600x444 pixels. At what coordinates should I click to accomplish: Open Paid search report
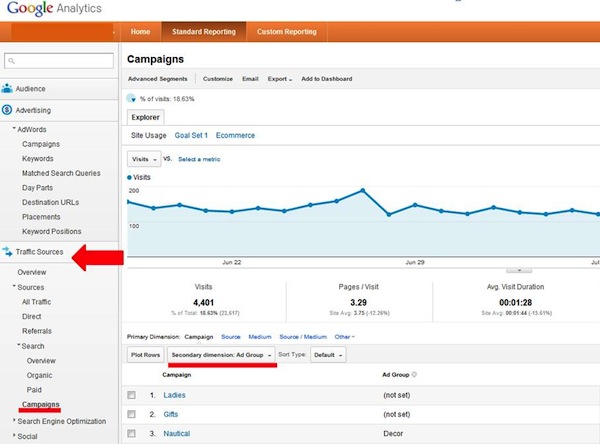click(34, 390)
